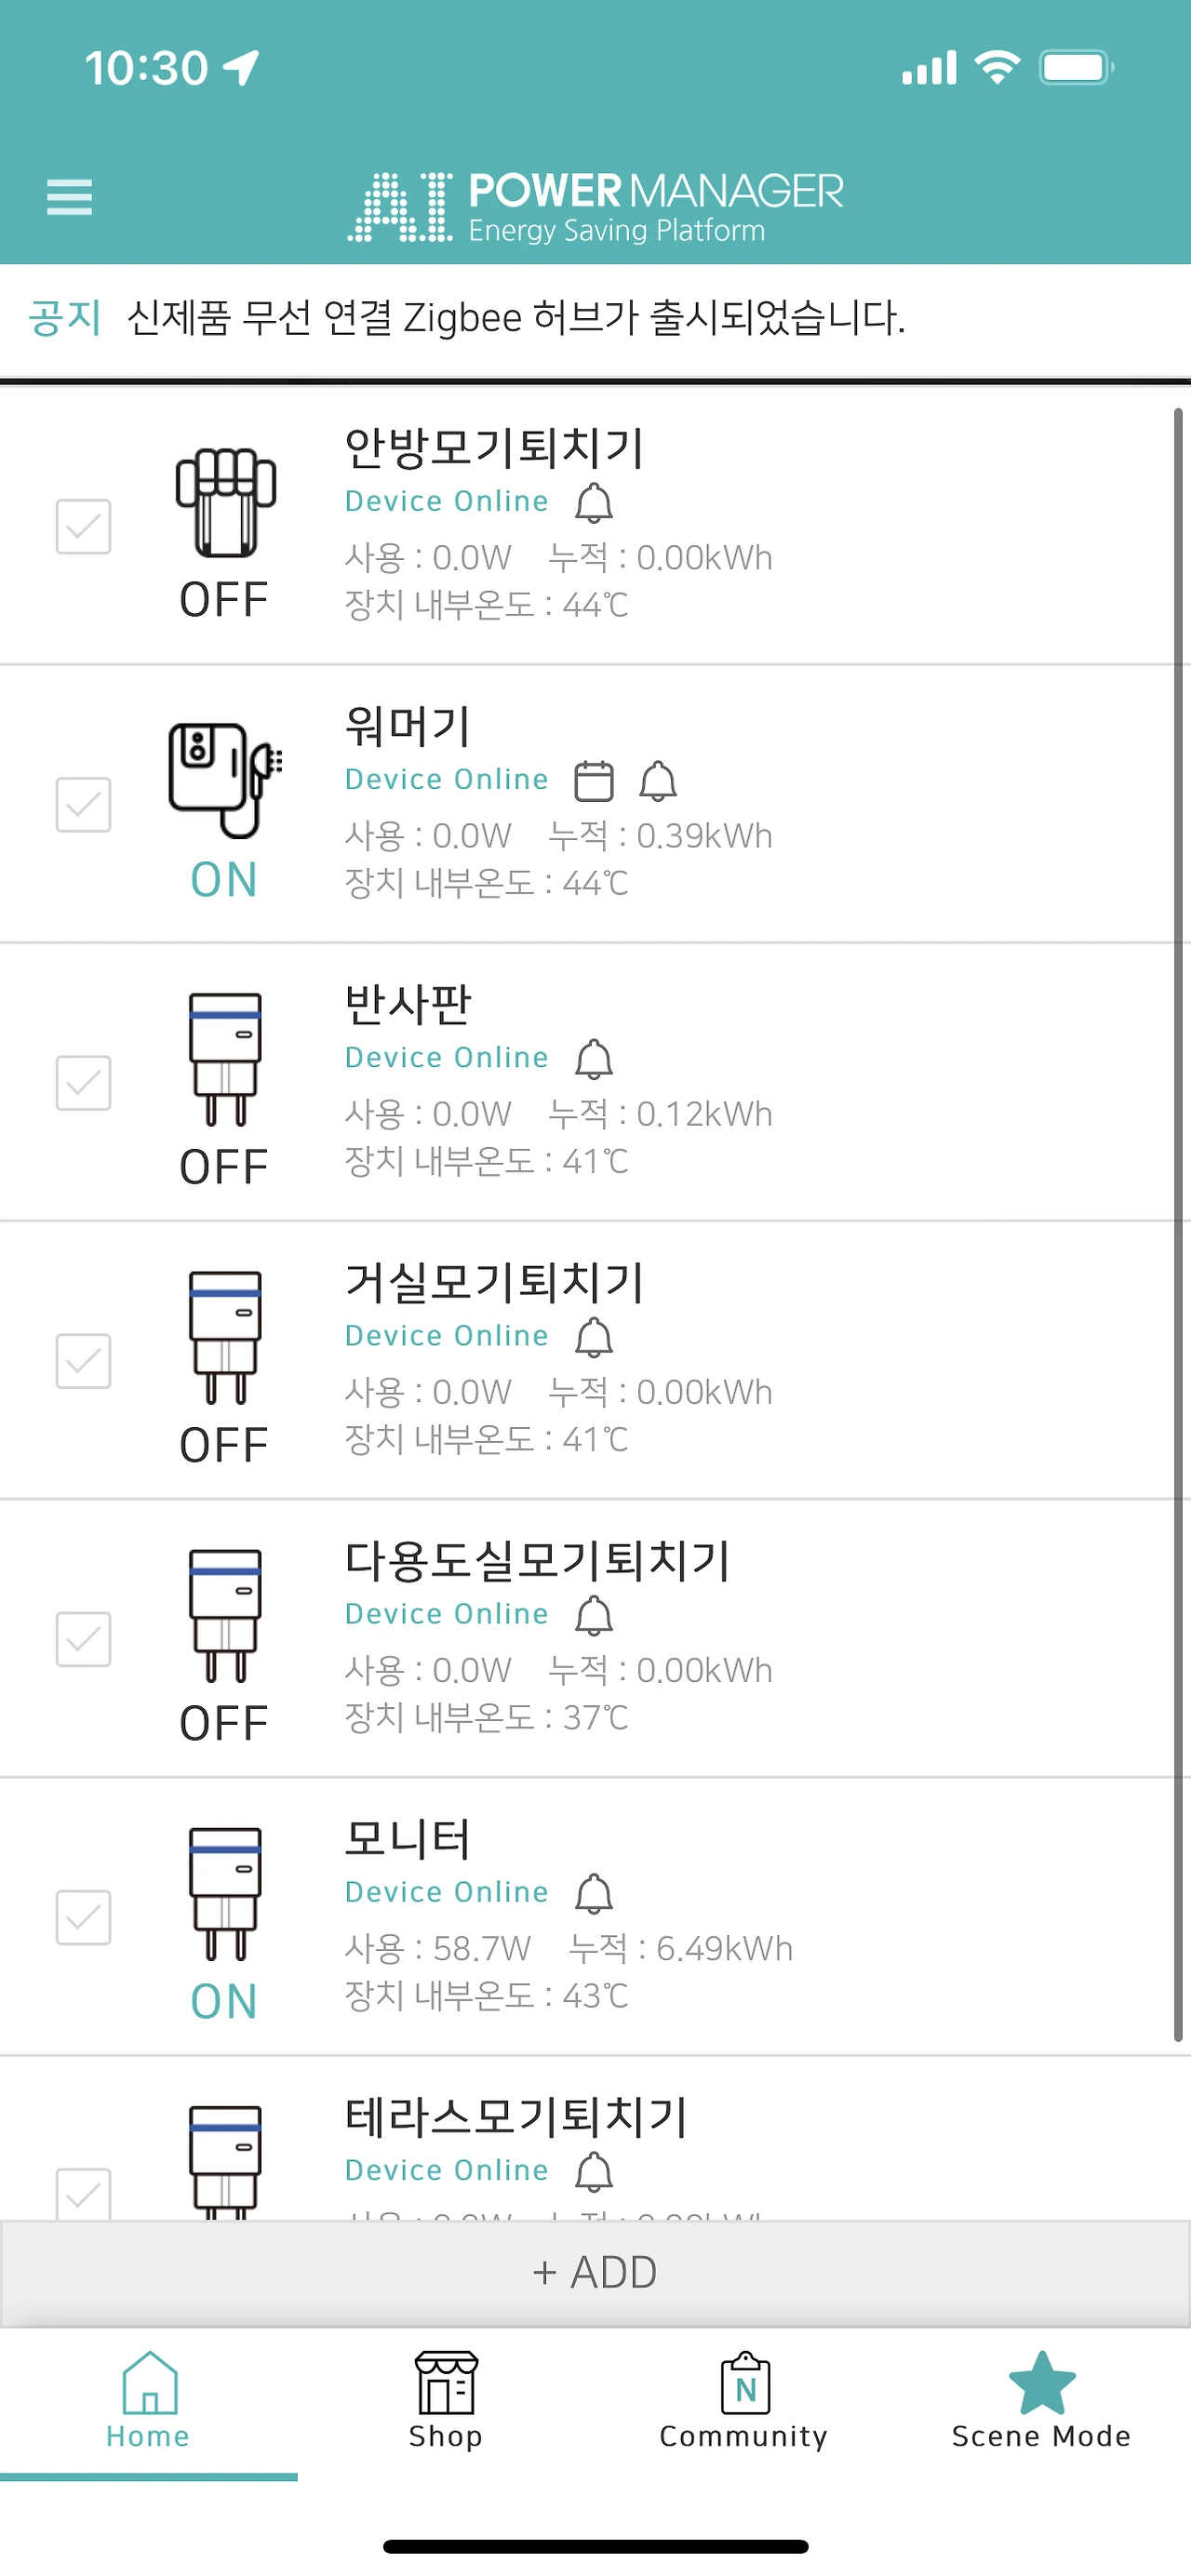Check the 모니터 device checkbox

[83, 1917]
